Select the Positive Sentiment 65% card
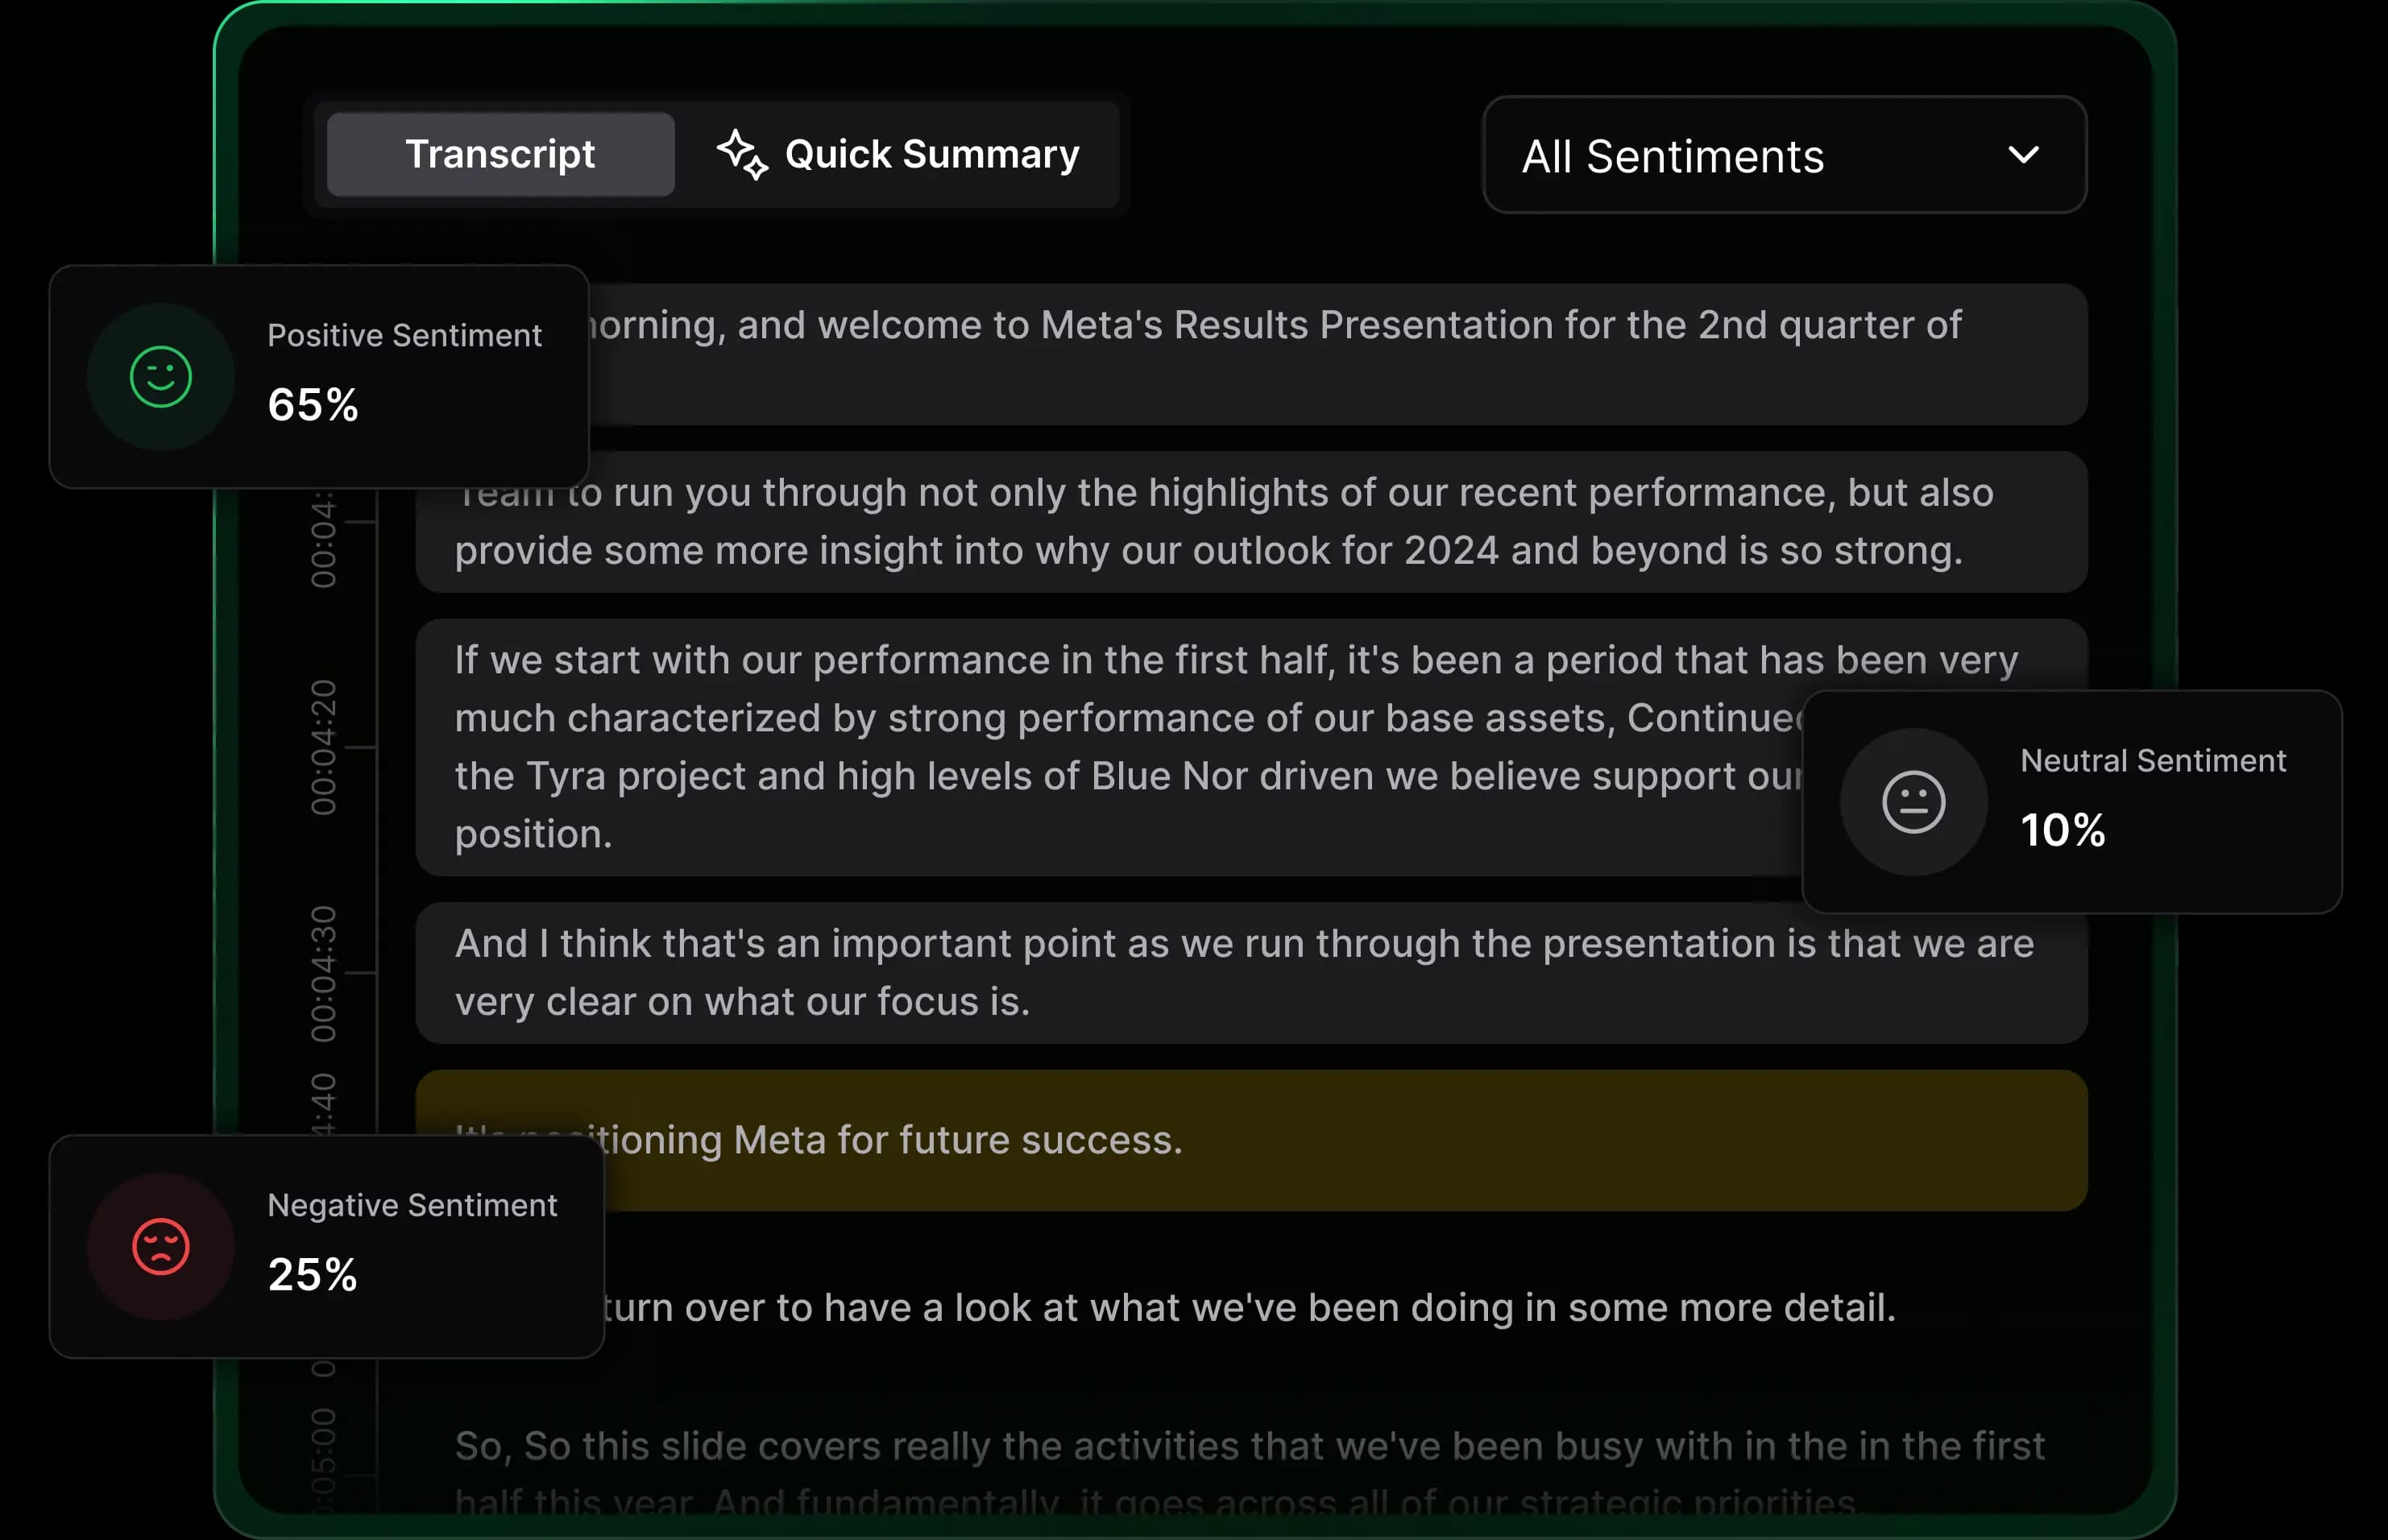Viewport: 2388px width, 1540px height. point(320,377)
